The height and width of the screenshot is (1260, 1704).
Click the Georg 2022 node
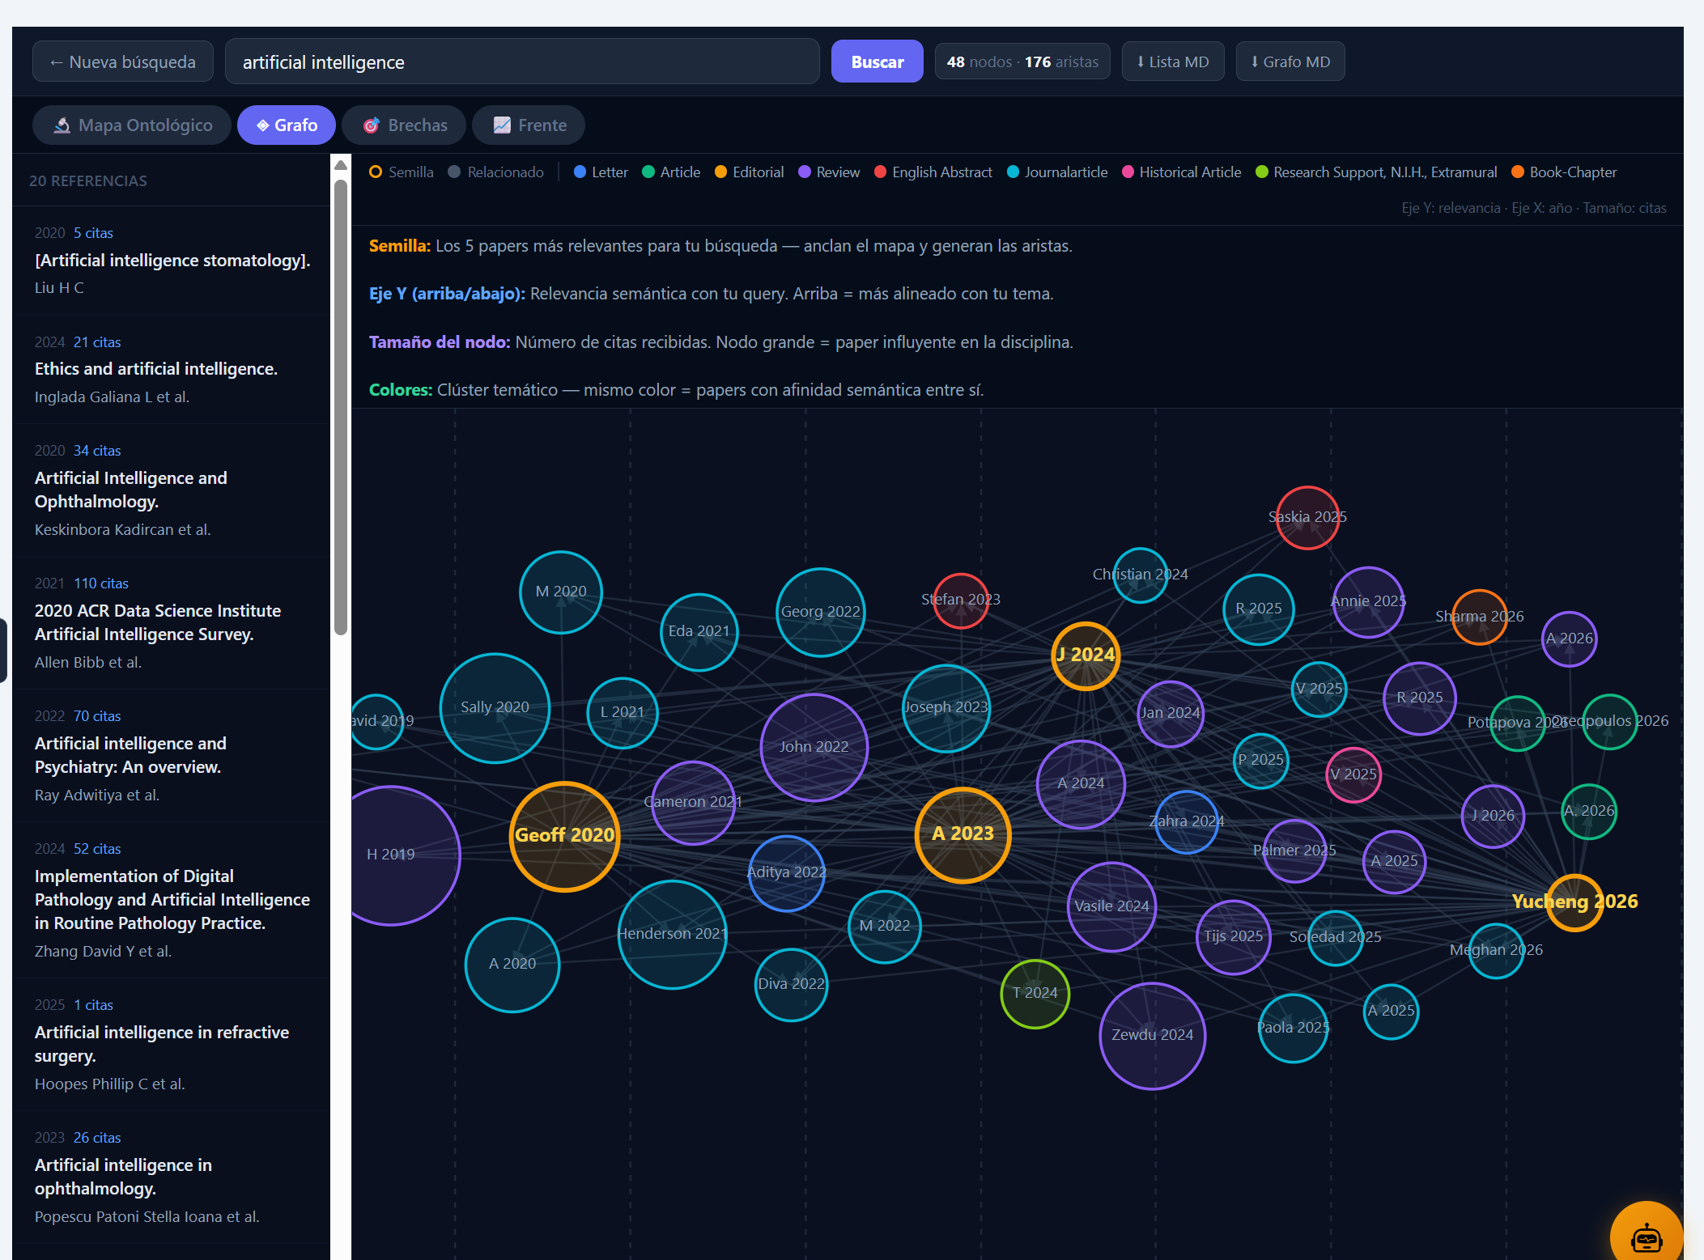point(820,612)
